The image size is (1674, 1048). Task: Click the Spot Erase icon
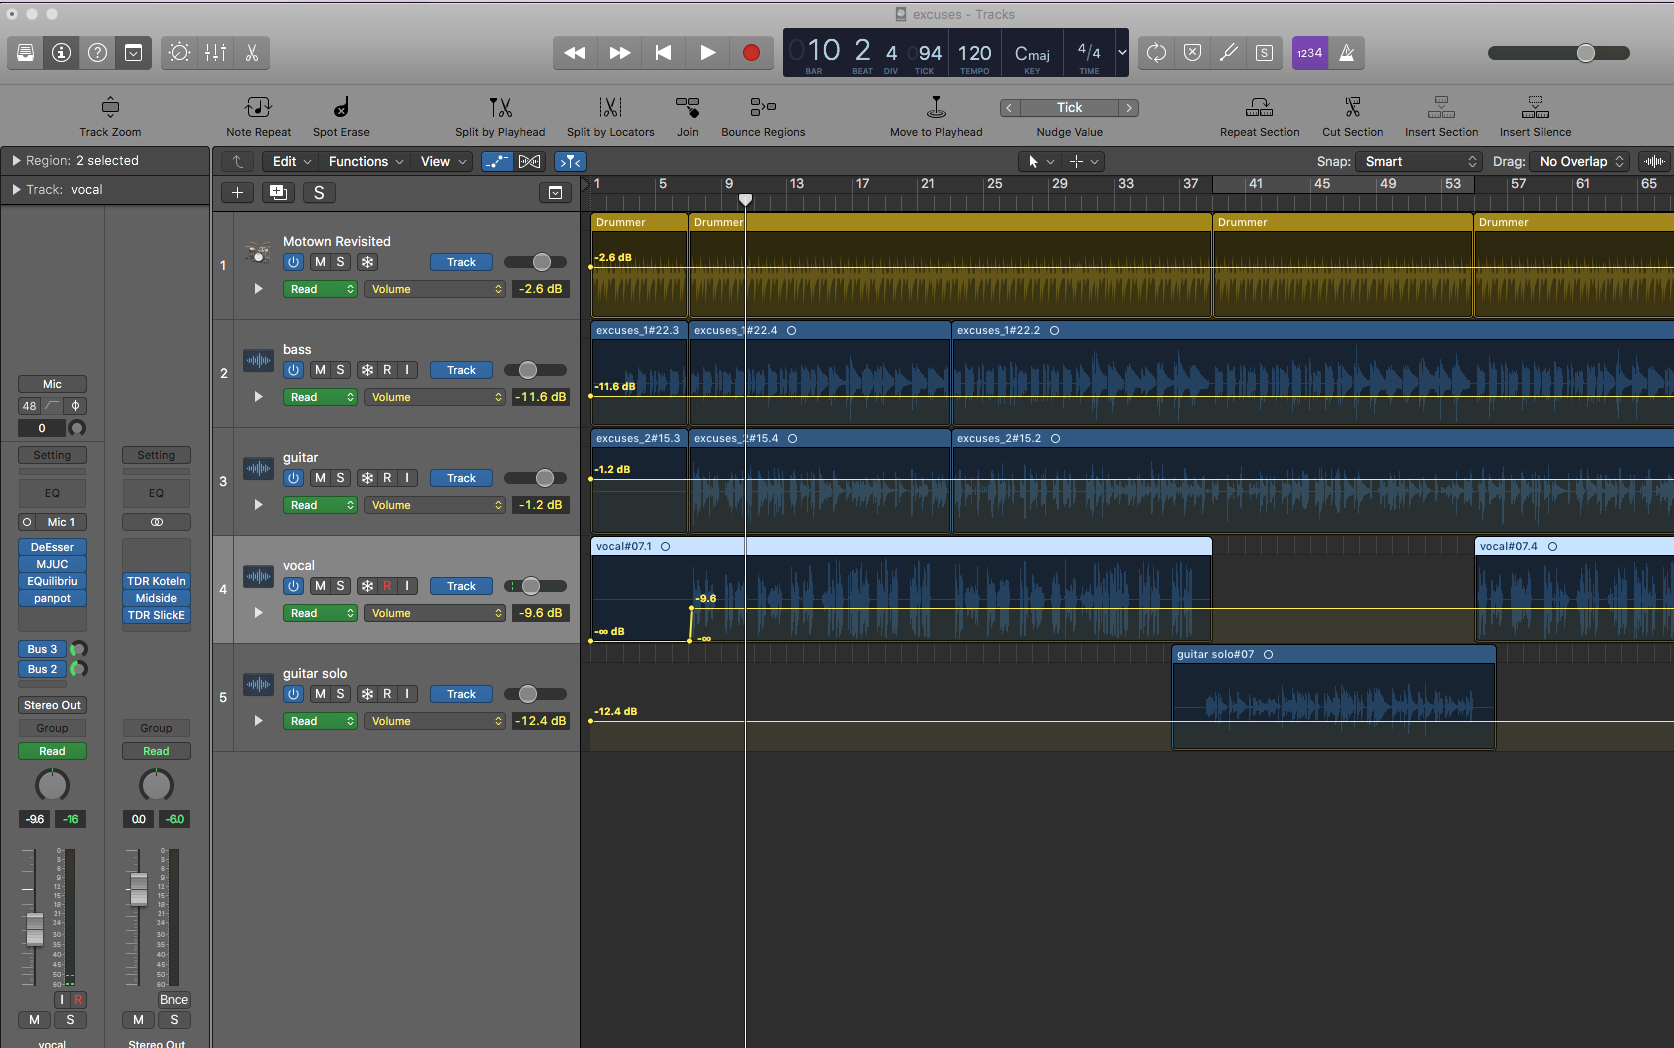[x=340, y=110]
